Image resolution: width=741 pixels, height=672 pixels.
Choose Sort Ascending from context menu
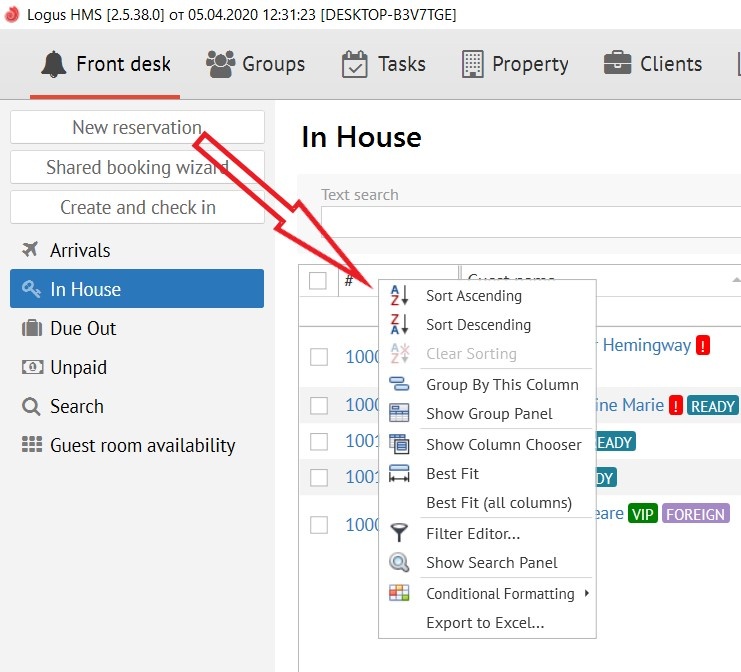[487, 296]
